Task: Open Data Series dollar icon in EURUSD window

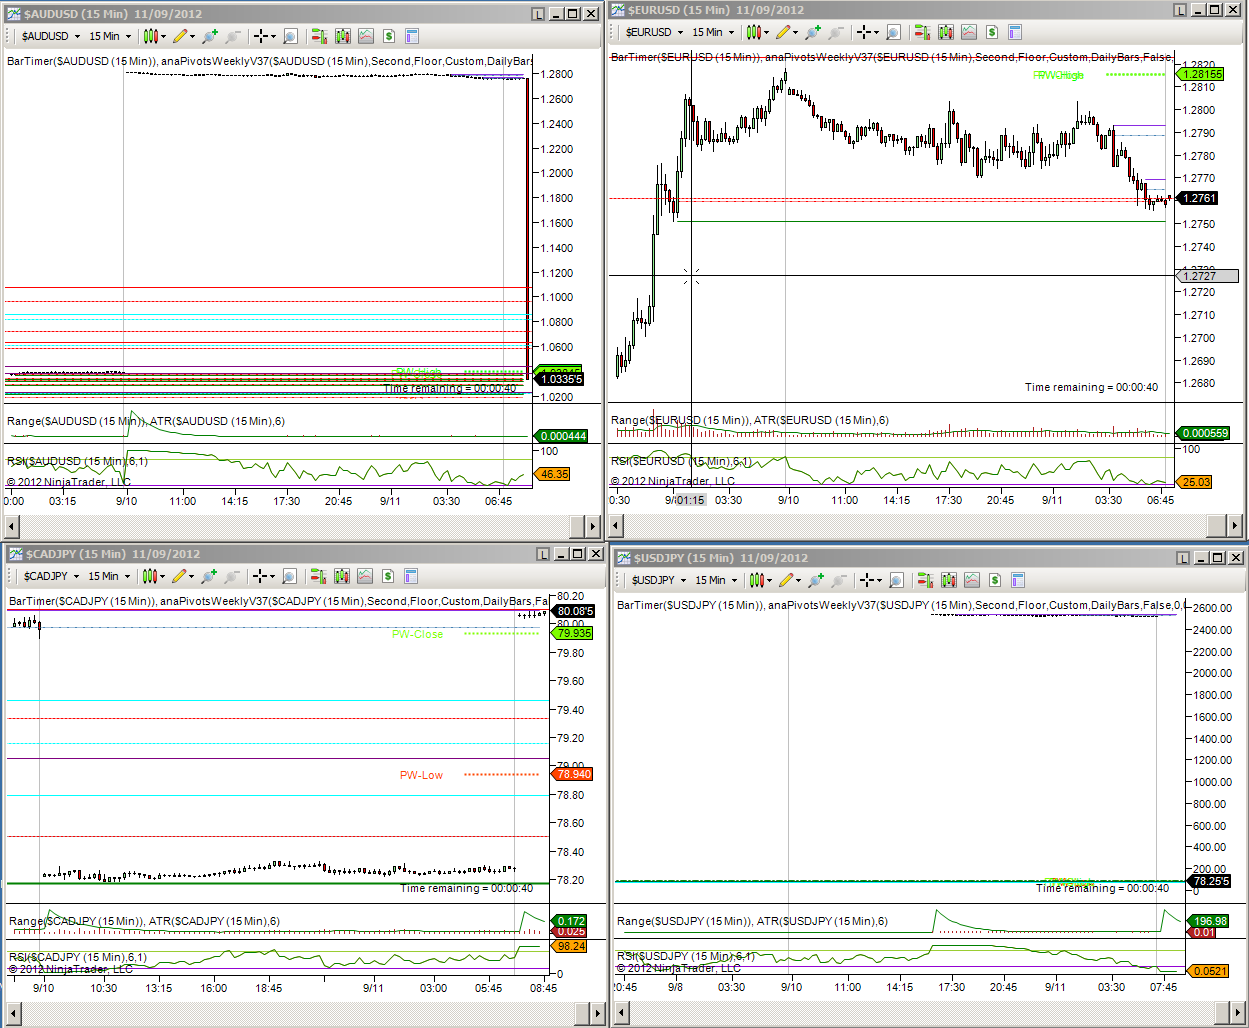Action: (991, 32)
